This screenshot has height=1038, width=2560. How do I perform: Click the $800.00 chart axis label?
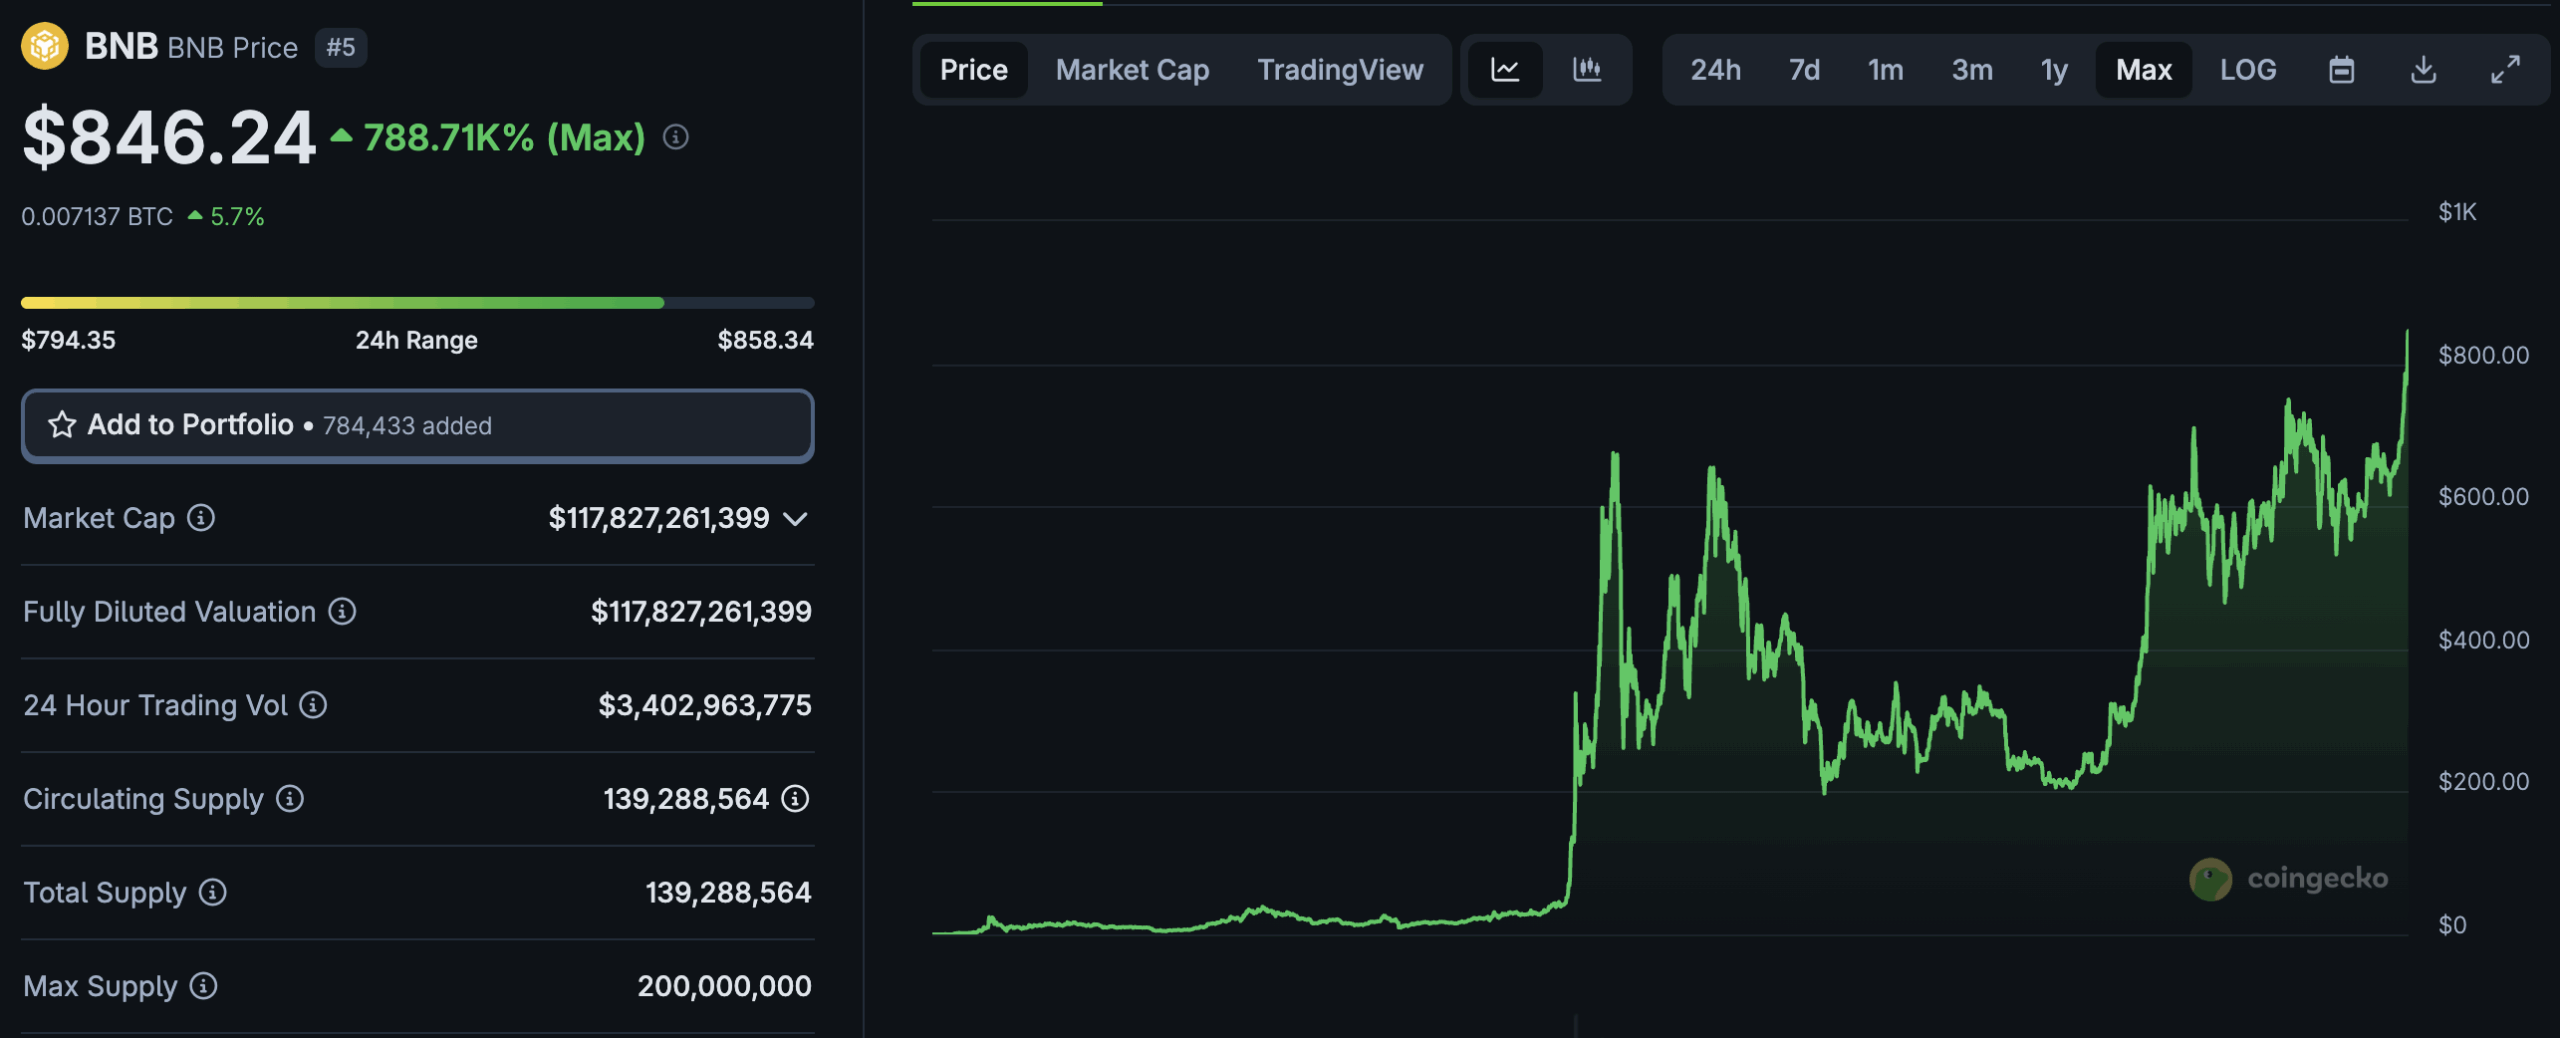pos(2483,355)
